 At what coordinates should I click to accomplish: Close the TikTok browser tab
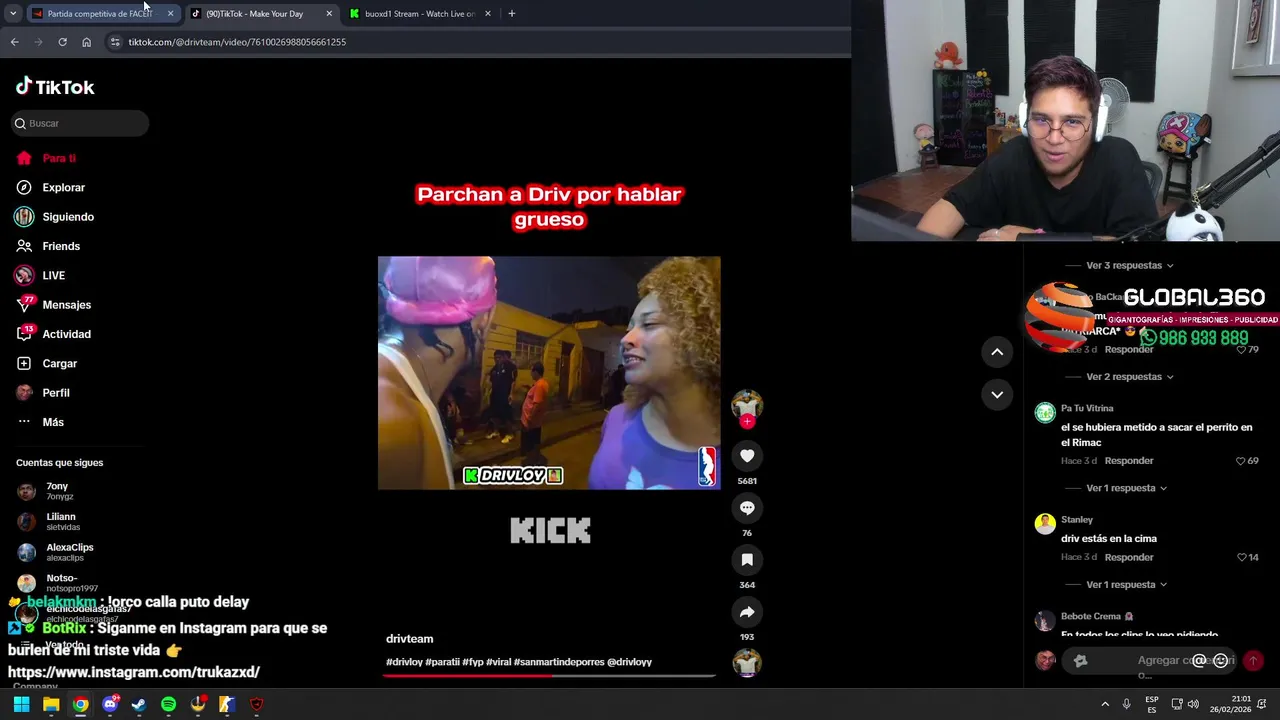tap(329, 14)
